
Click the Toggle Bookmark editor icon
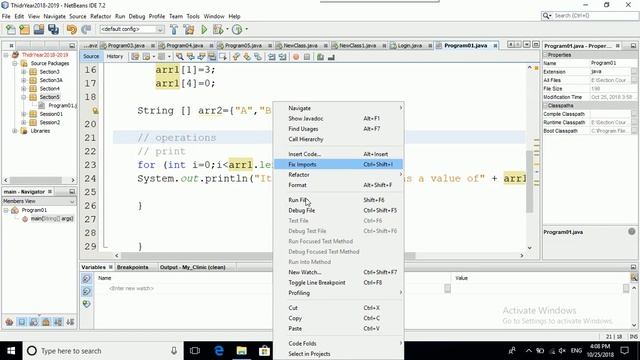tap(258, 57)
